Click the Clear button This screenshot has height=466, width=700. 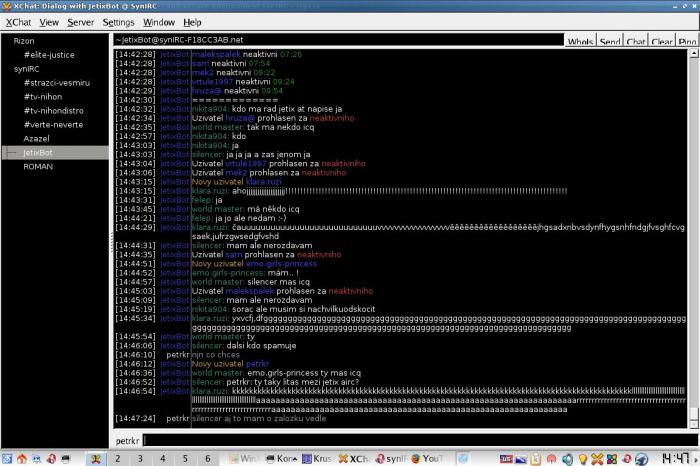(662, 41)
